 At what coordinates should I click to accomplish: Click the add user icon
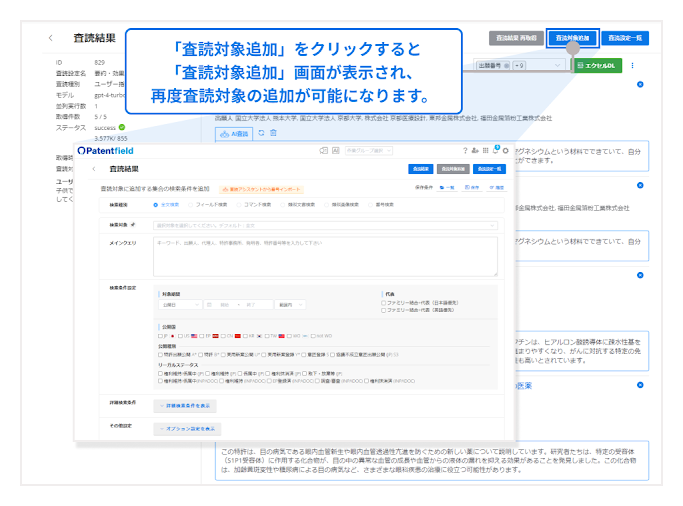click(476, 150)
